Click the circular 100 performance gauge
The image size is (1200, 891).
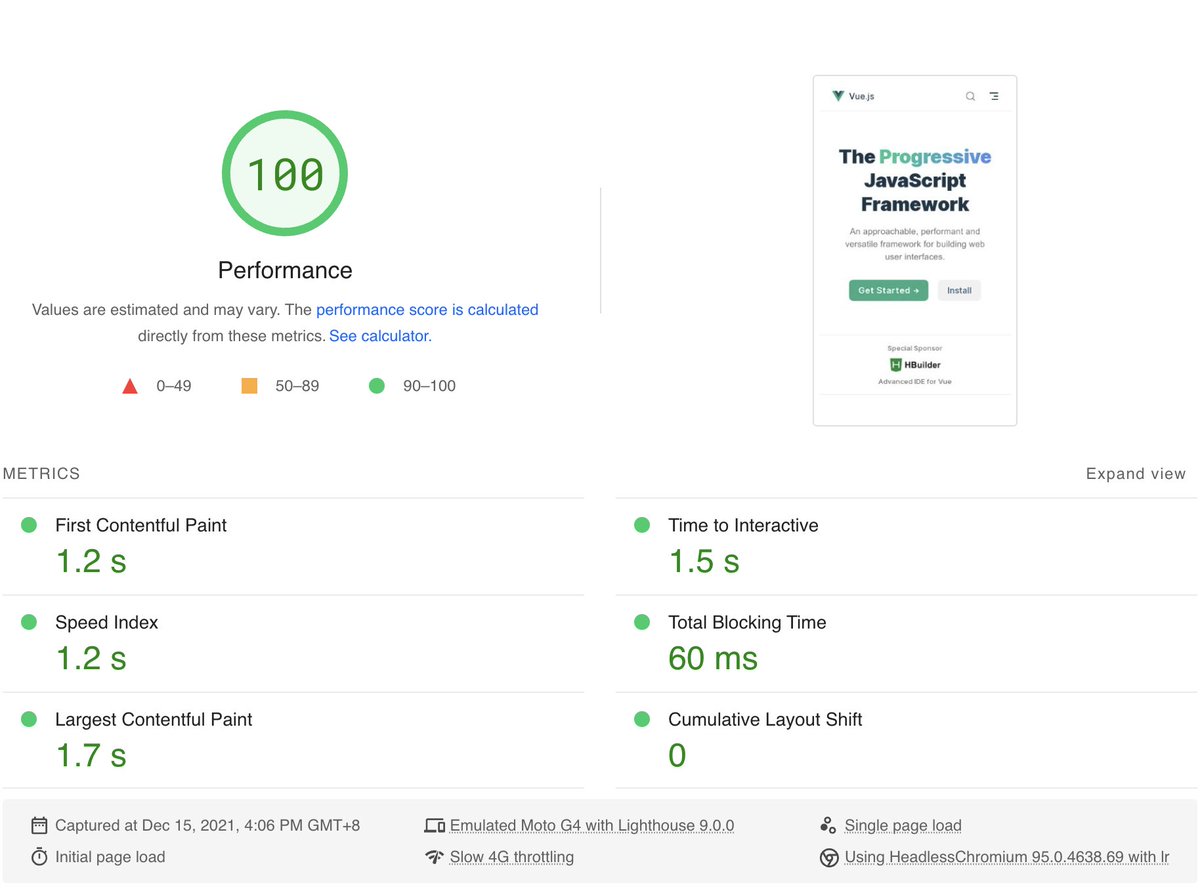pyautogui.click(x=285, y=173)
